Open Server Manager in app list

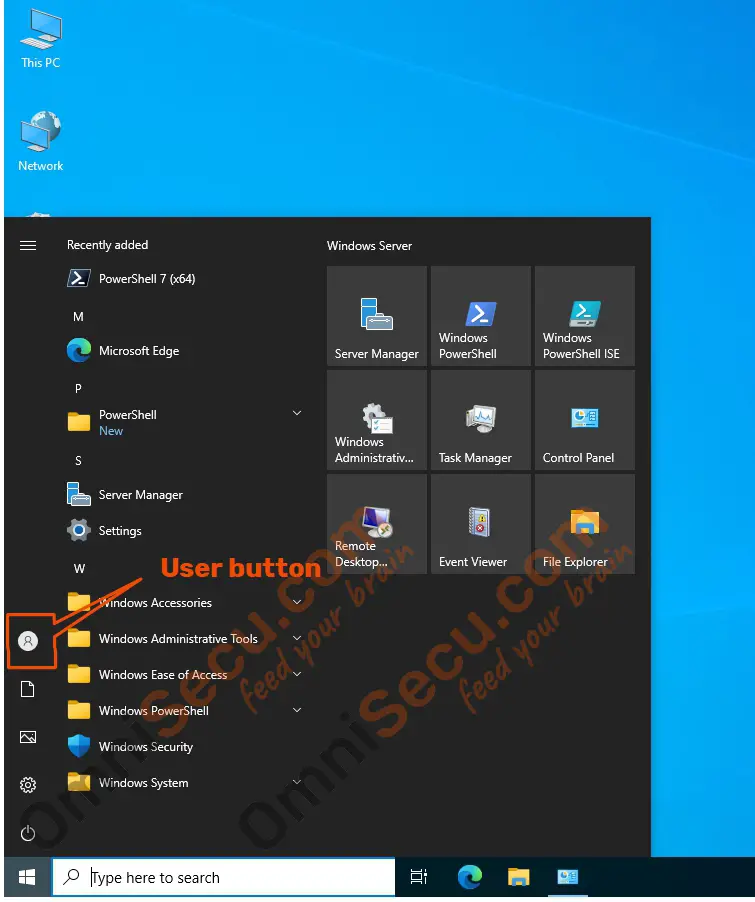click(184, 495)
